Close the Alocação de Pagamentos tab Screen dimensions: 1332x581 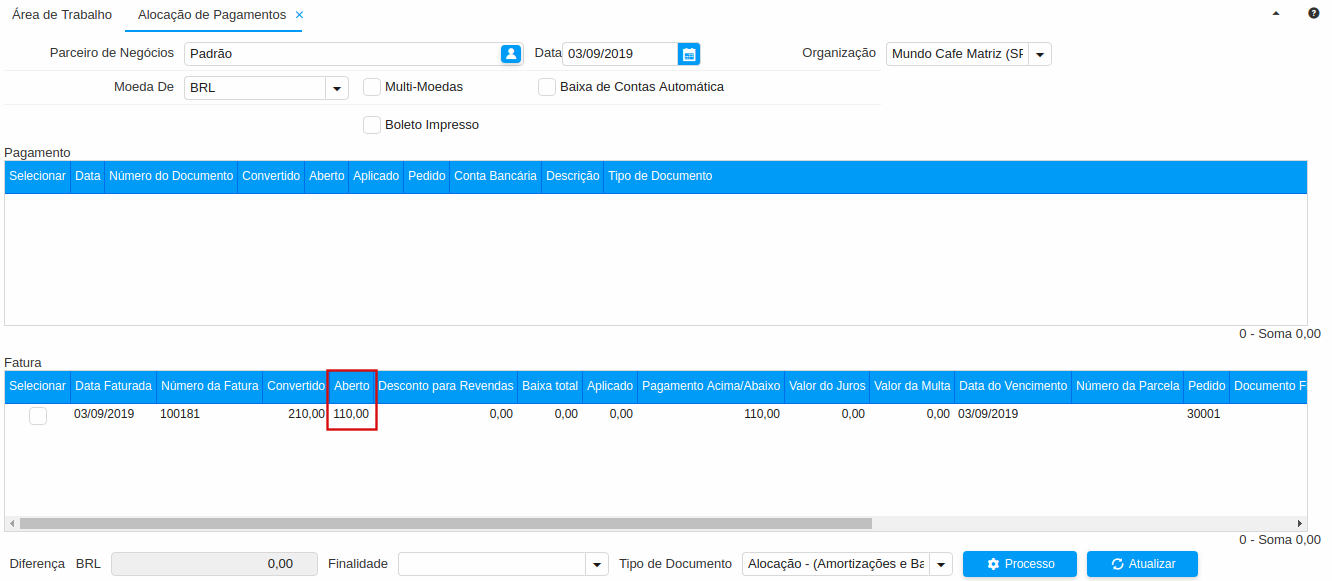(x=299, y=15)
